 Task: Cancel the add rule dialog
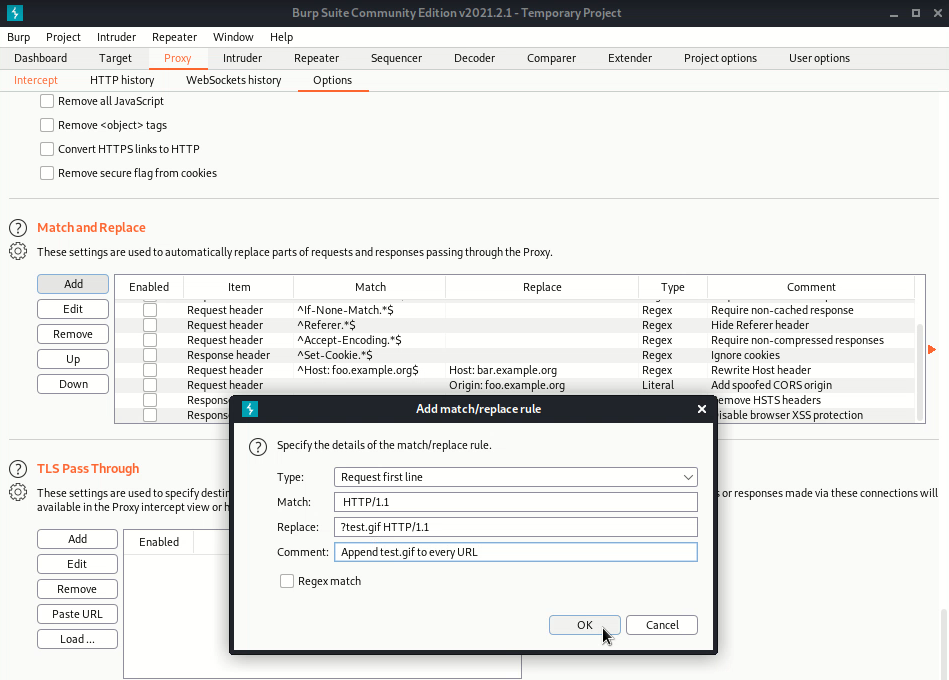pyautogui.click(x=662, y=625)
